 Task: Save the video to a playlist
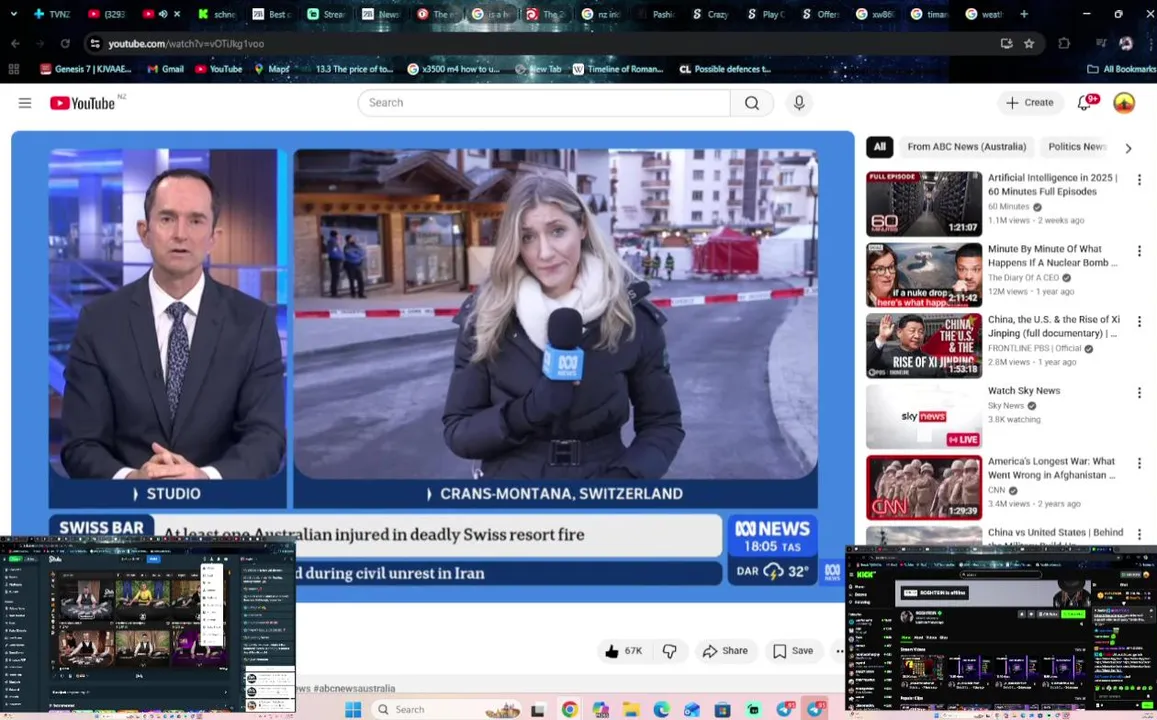tap(793, 651)
